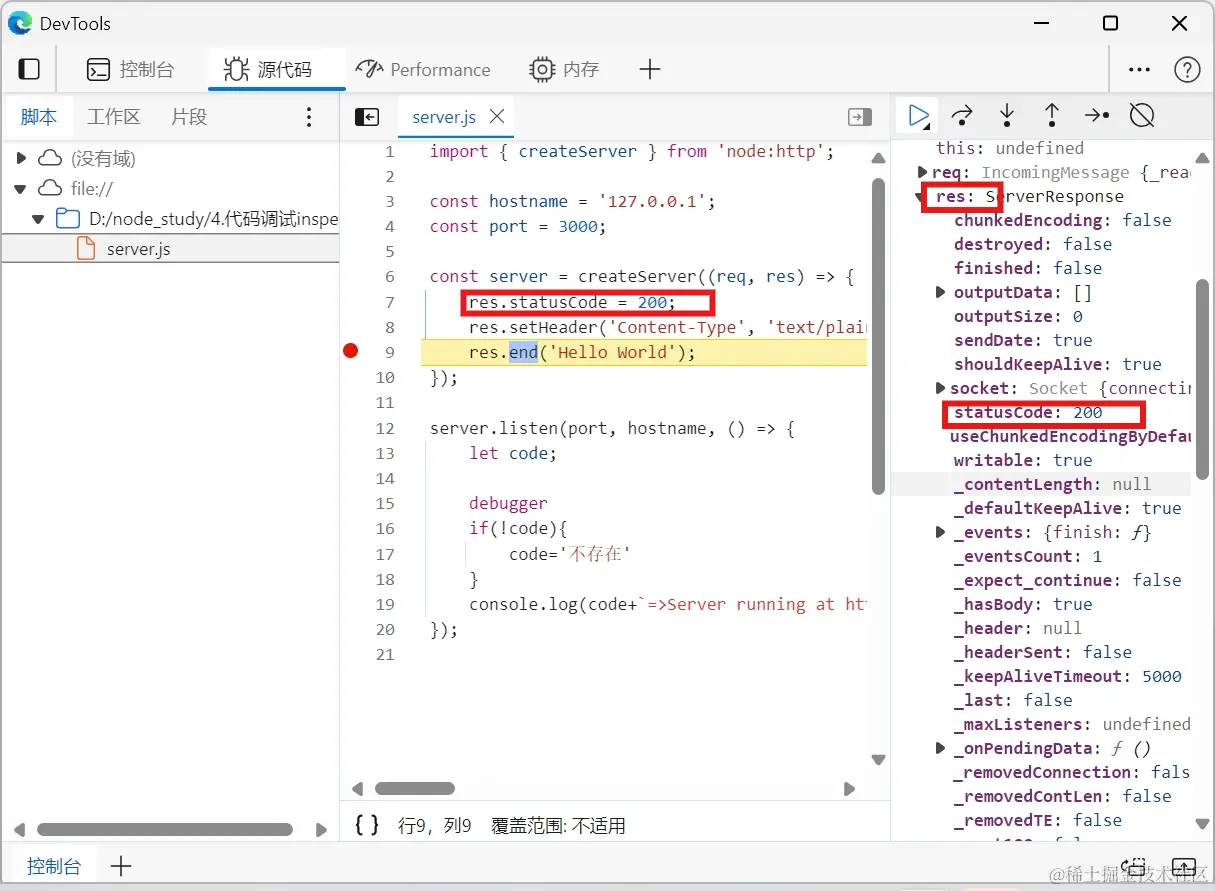Resume script execution
Image resolution: width=1215 pixels, height=891 pixels.
click(917, 116)
